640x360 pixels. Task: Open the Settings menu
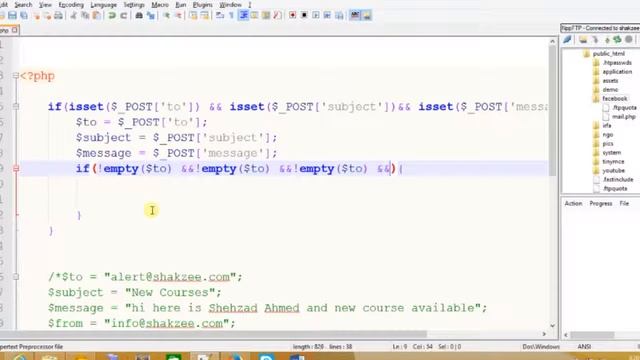134,5
